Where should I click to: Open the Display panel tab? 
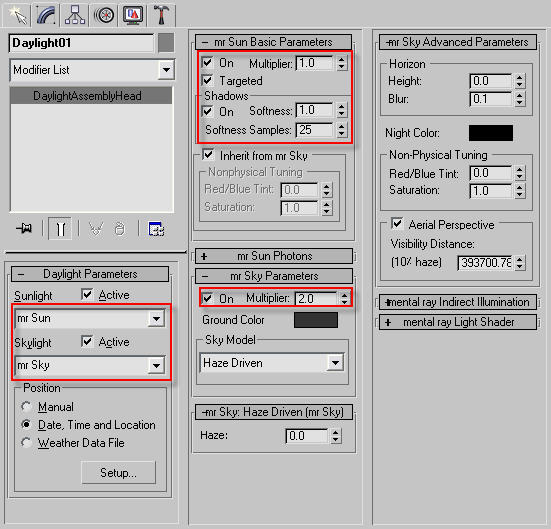[133, 15]
